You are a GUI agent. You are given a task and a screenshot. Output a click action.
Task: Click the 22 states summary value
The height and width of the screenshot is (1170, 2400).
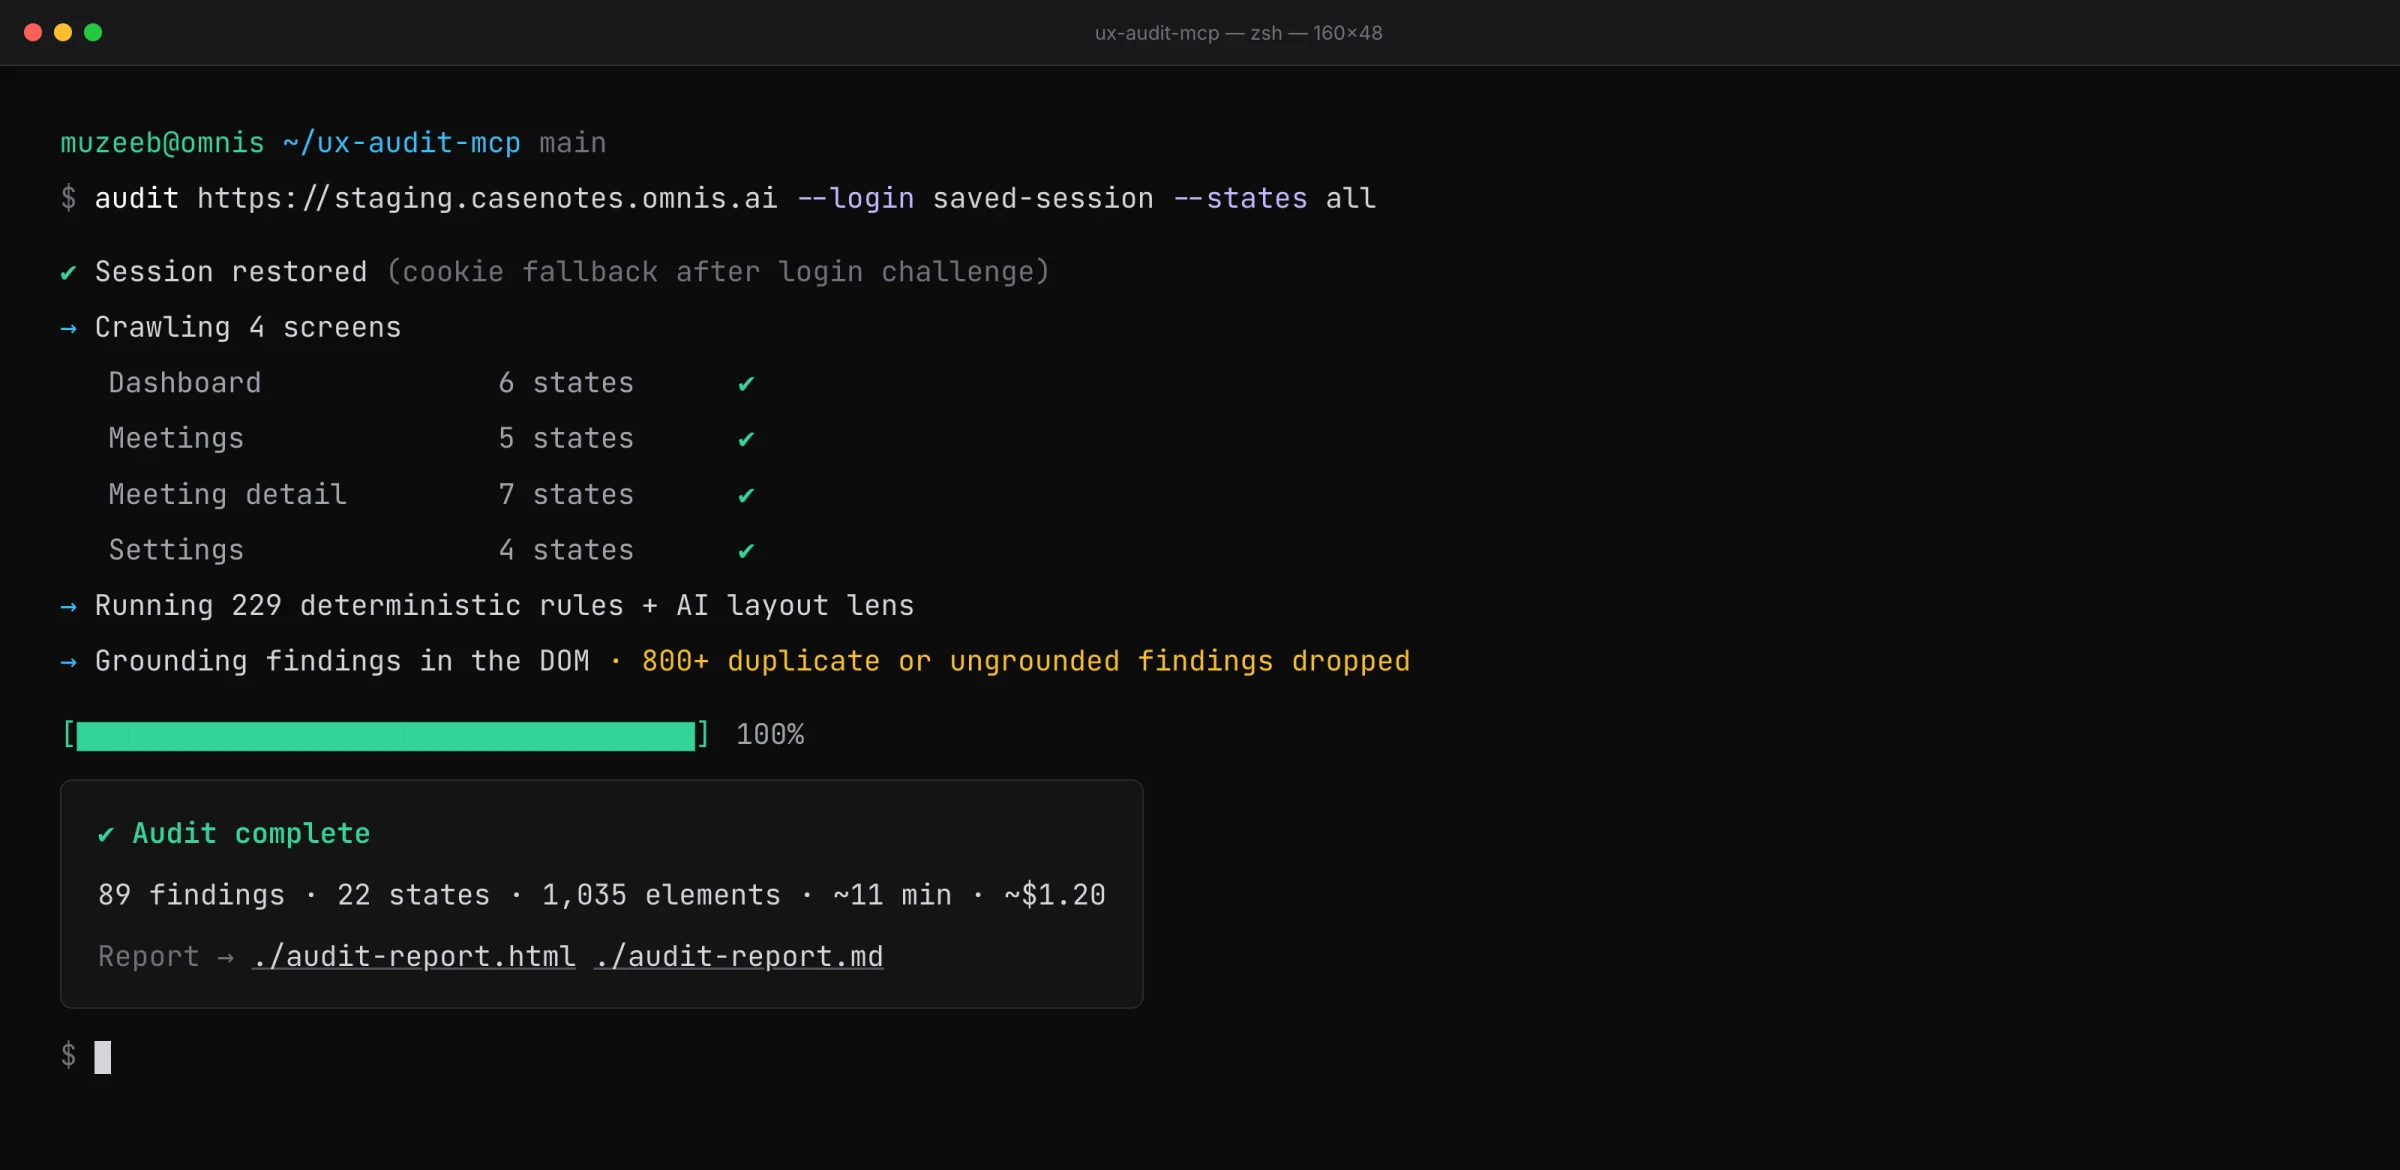pos(414,894)
